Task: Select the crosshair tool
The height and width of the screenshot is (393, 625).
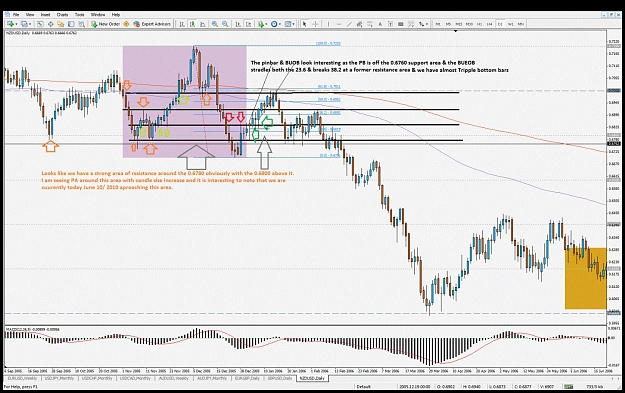Action: pos(315,24)
